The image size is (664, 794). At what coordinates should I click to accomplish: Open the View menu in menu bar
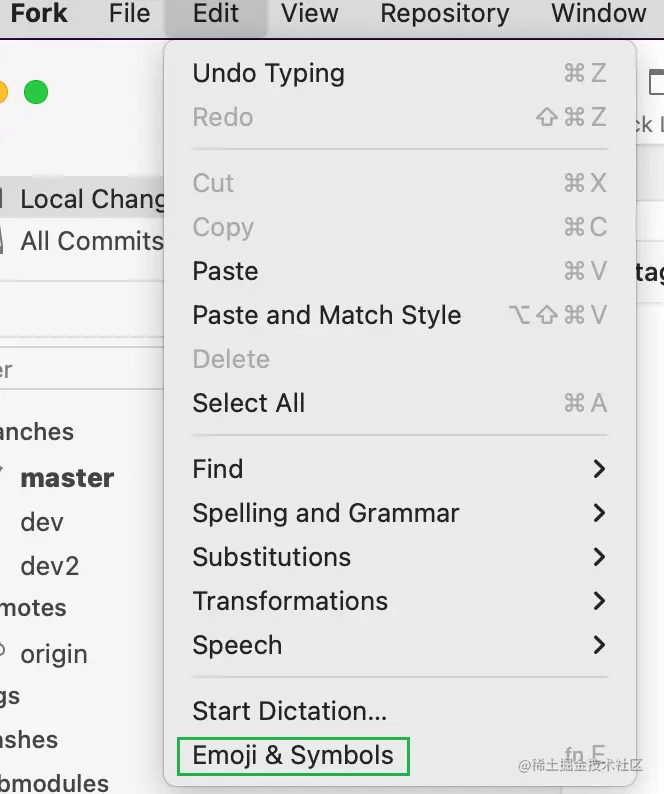(309, 14)
